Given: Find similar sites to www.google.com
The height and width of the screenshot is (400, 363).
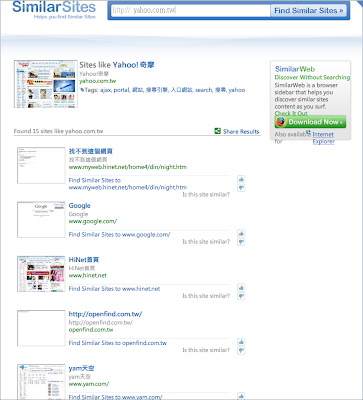Looking at the screenshot, I should pyautogui.click(x=119, y=235).
